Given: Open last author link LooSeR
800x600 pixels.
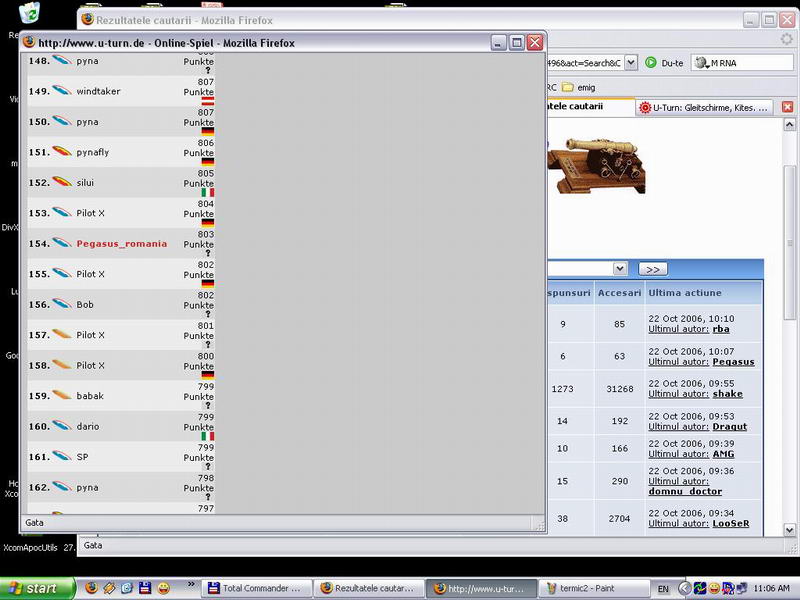Looking at the screenshot, I should [731, 523].
